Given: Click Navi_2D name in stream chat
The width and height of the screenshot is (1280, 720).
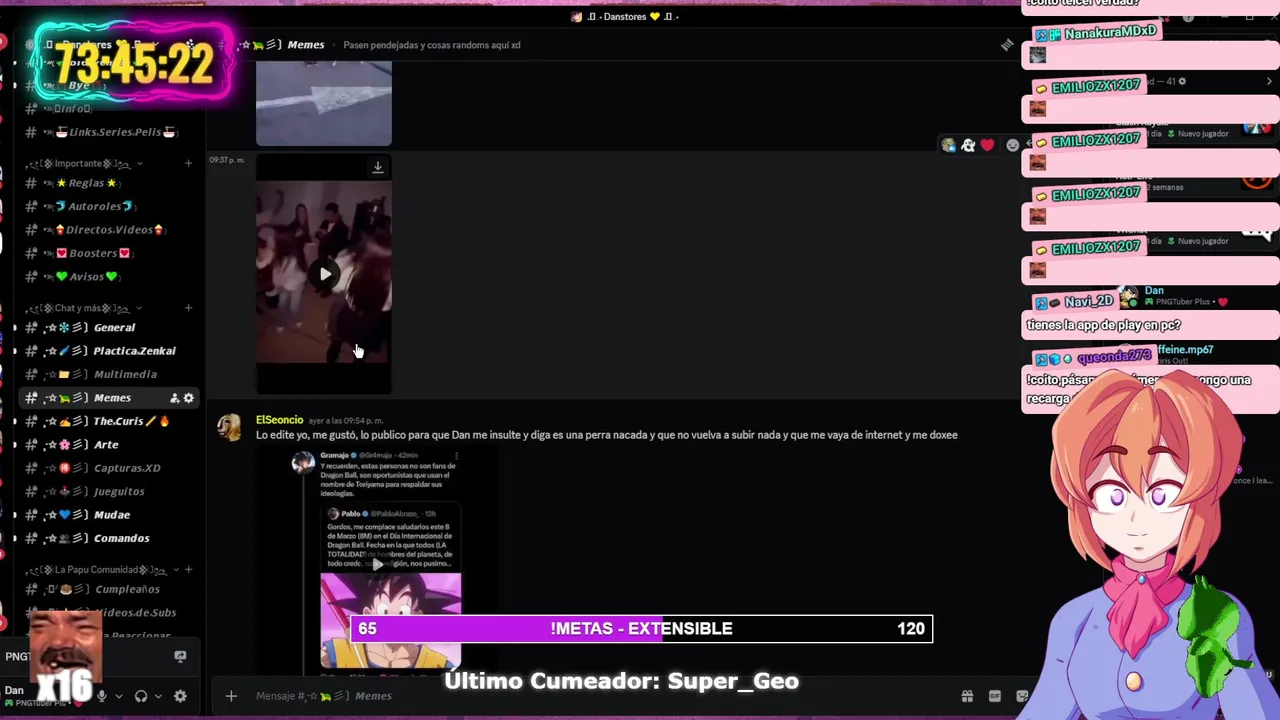Looking at the screenshot, I should (x=1088, y=301).
